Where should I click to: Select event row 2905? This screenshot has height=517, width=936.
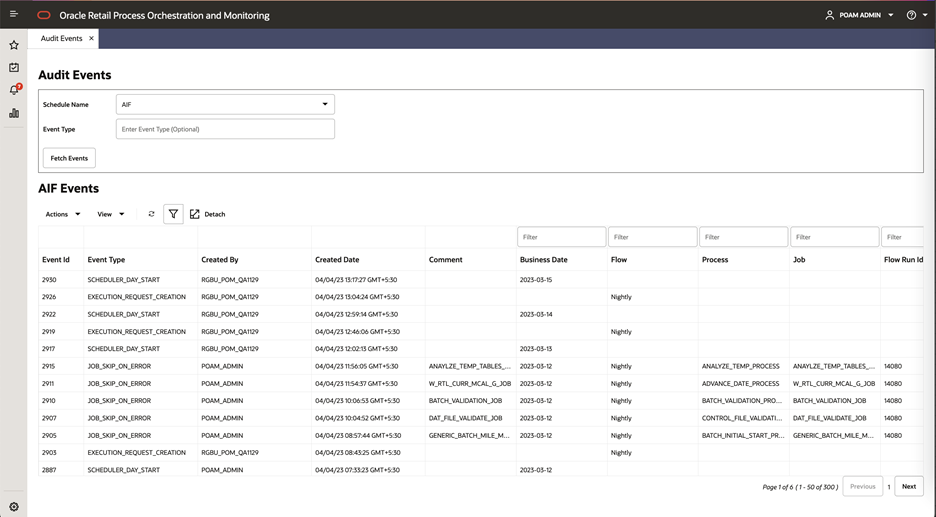click(x=481, y=435)
